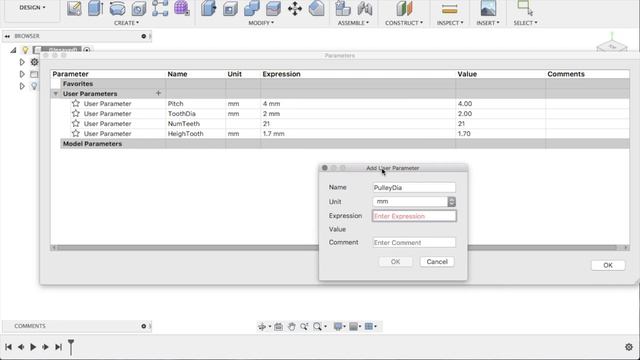Choose the Hole tool icon

[139, 8]
